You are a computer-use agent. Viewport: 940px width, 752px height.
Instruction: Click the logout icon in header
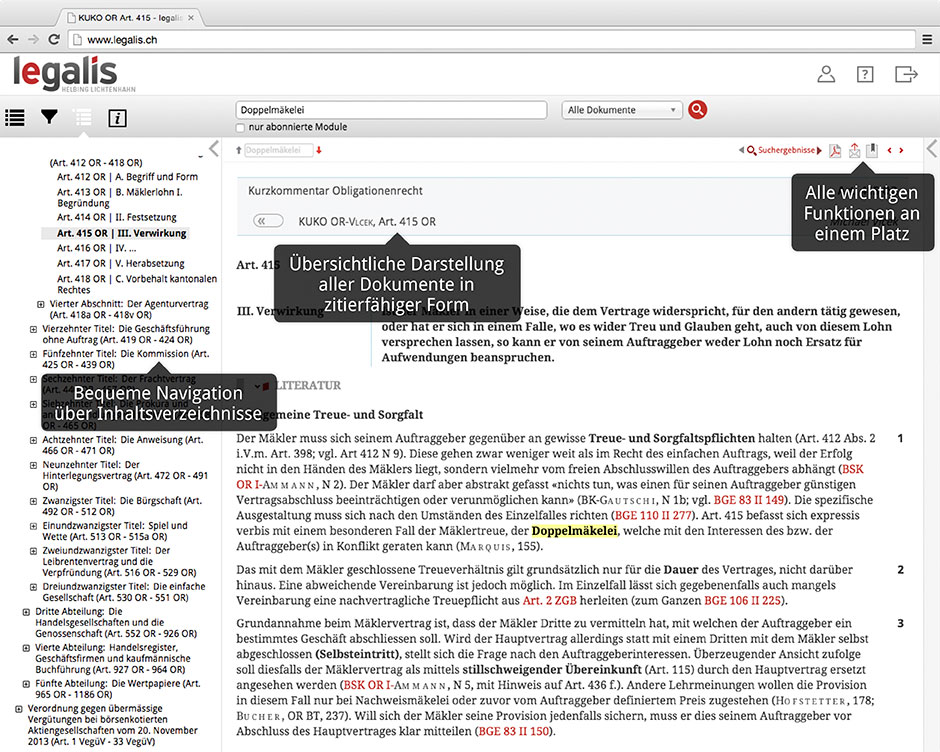point(905,74)
